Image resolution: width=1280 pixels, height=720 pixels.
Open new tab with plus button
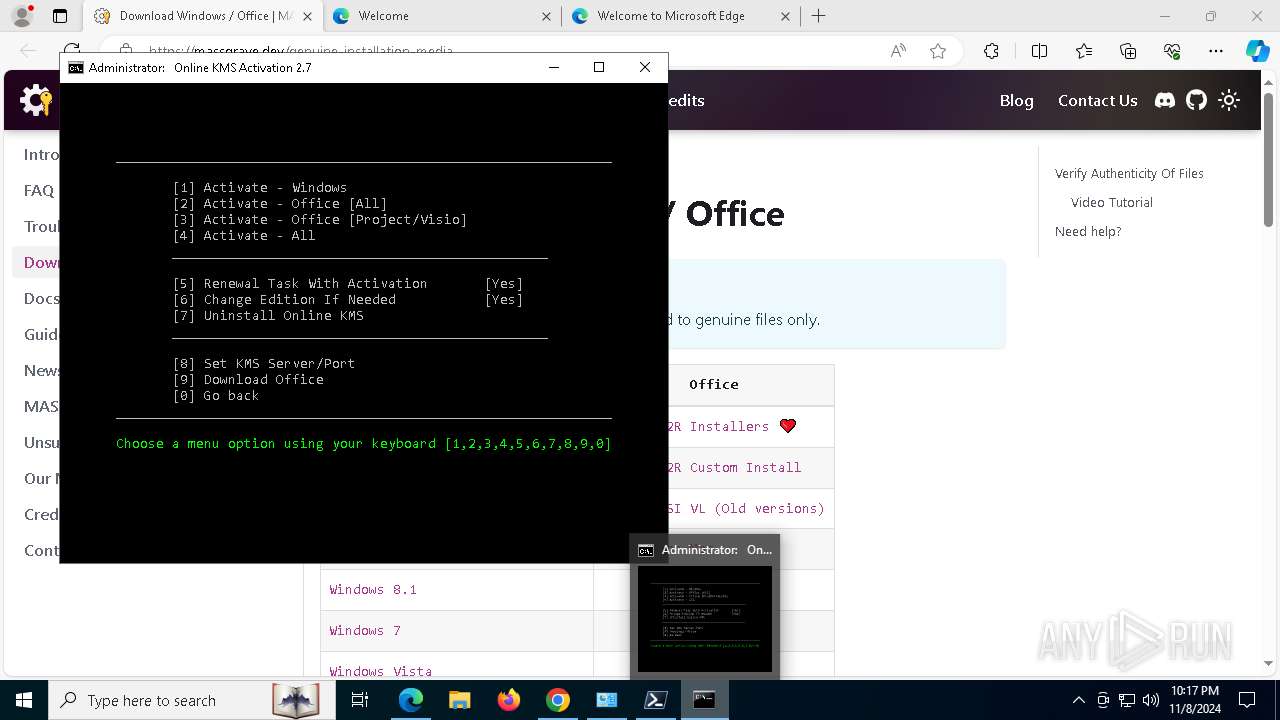(818, 16)
